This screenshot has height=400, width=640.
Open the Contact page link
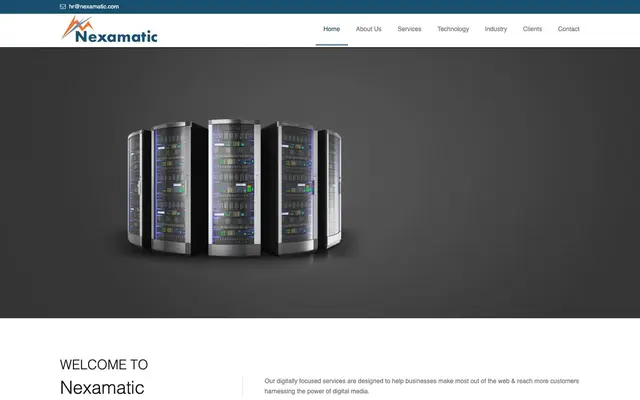point(569,29)
